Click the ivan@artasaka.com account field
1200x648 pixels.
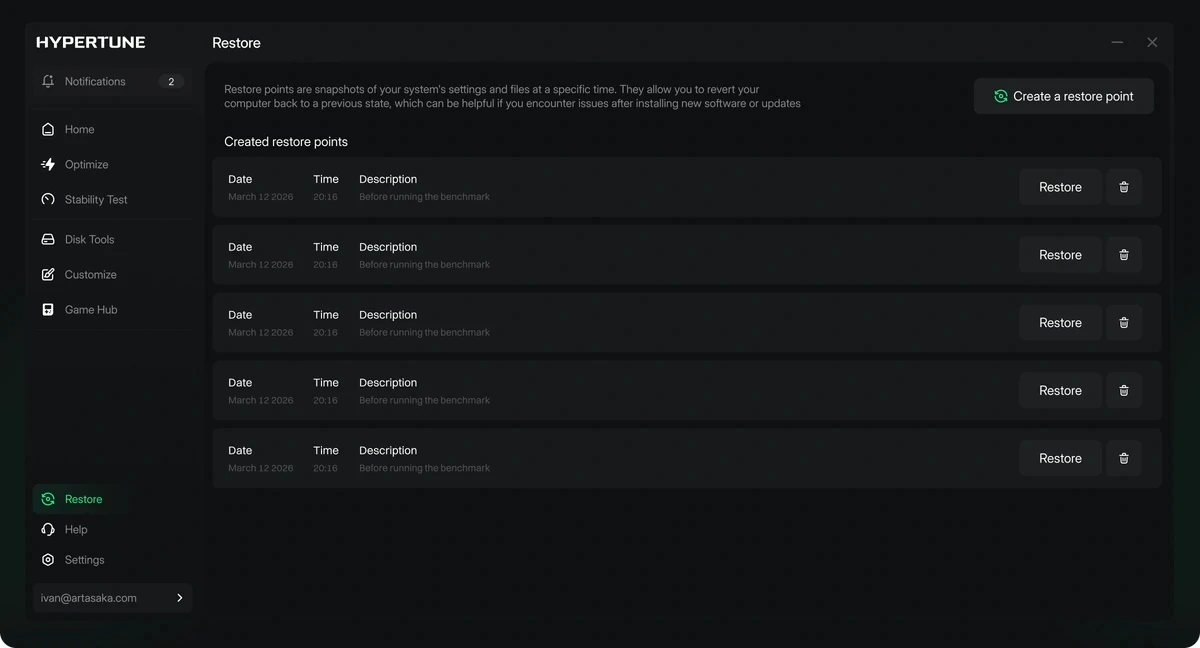(x=112, y=598)
